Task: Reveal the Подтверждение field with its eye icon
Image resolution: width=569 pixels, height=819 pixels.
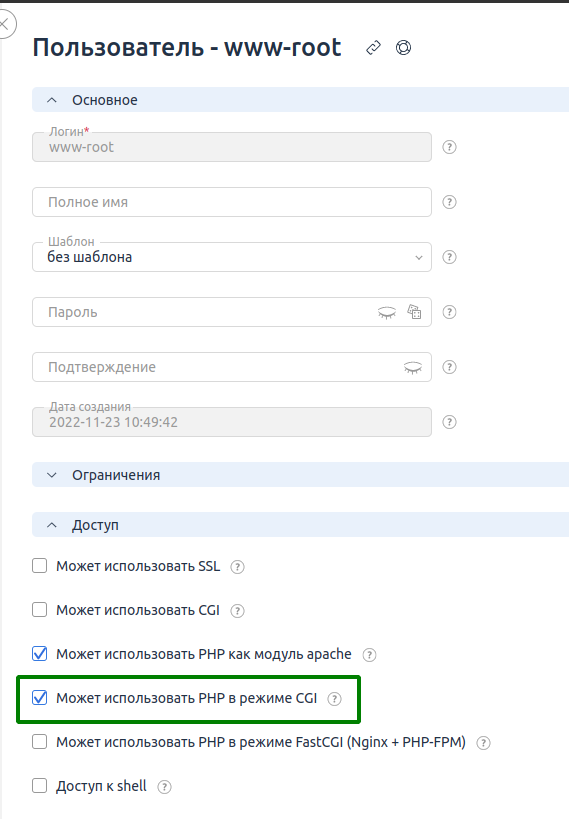Action: click(413, 367)
